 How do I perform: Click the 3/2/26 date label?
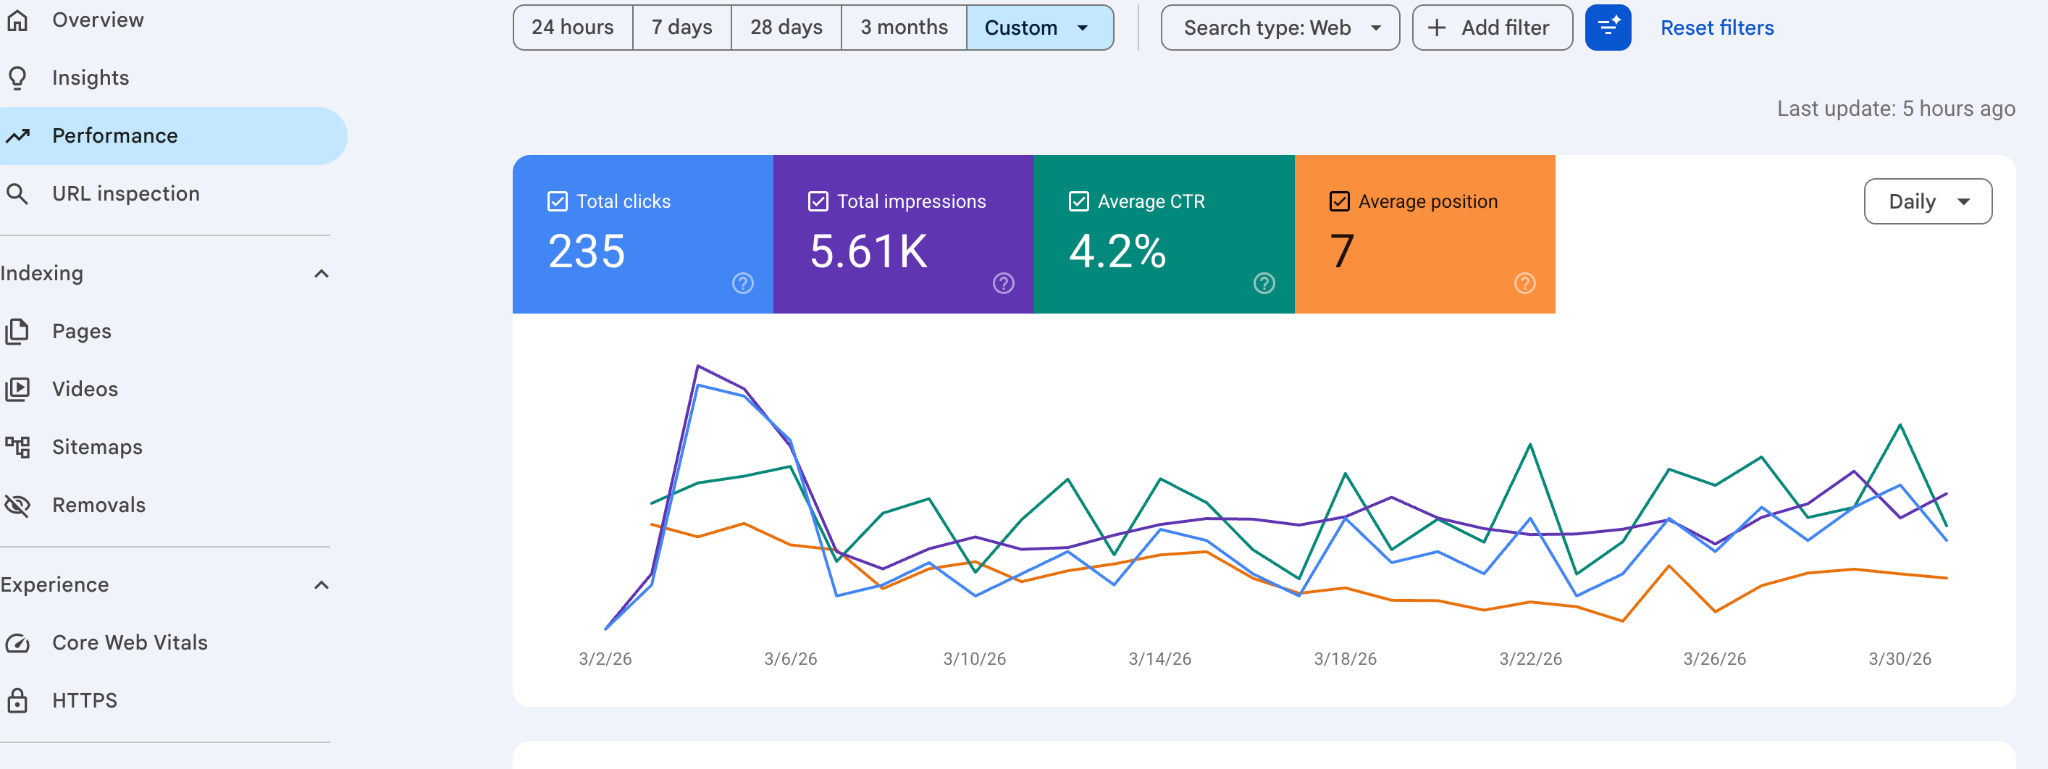coord(605,659)
